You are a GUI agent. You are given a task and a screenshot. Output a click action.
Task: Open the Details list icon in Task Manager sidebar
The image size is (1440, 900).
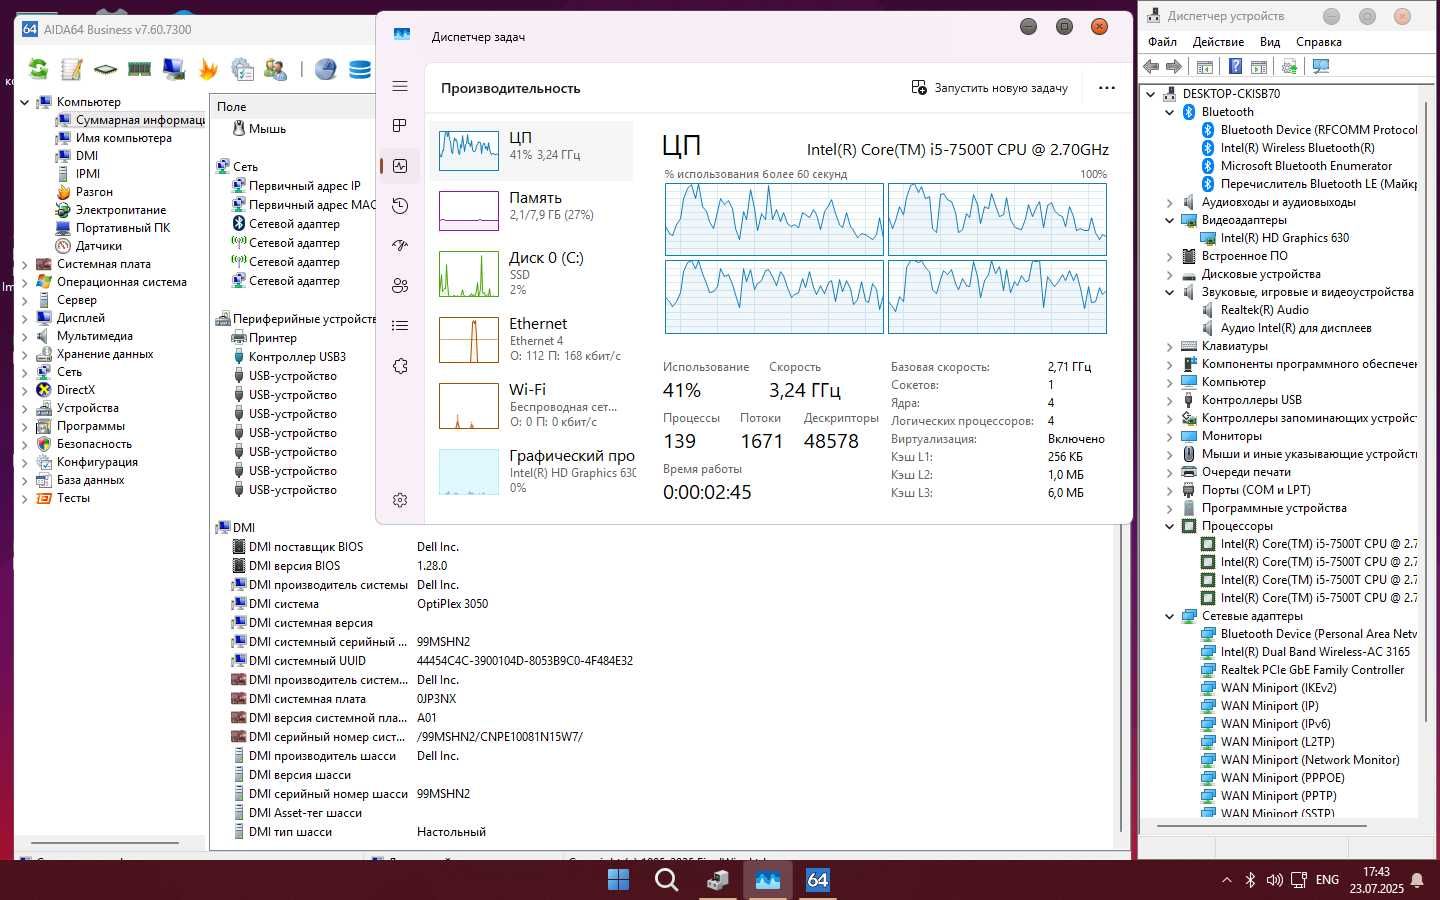[x=400, y=326]
